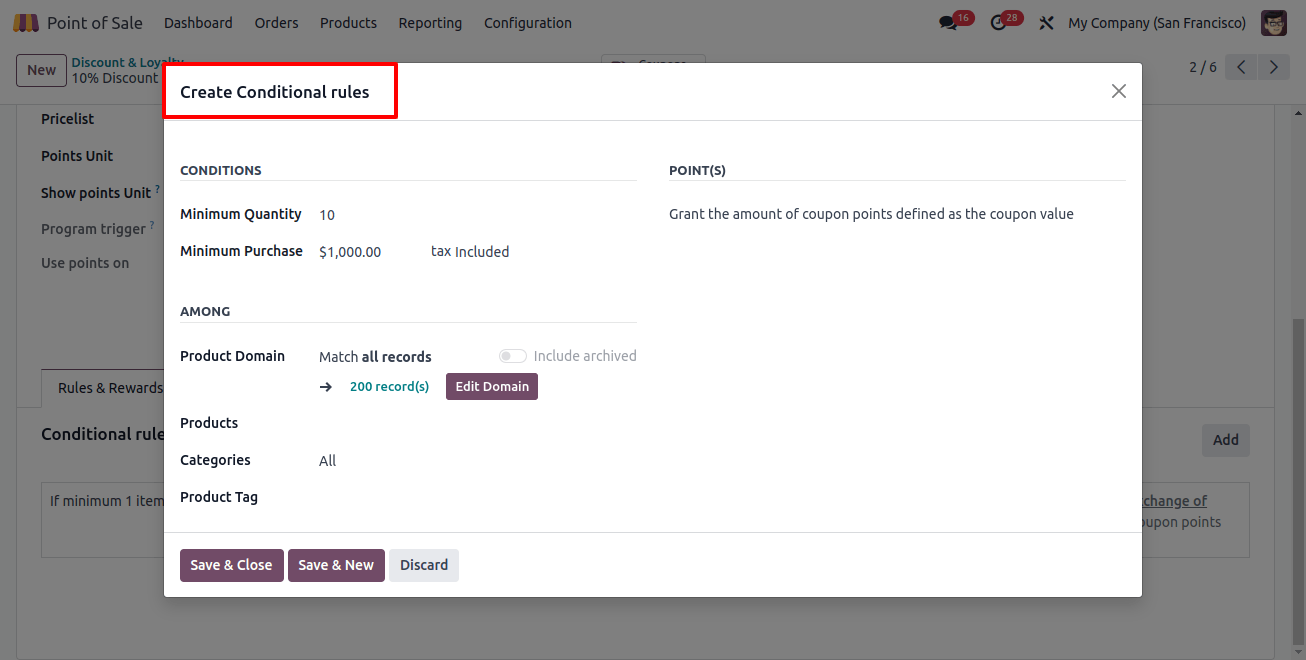This screenshot has height=660, width=1306.
Task: Click the Create Conditional rules title
Action: point(275,92)
